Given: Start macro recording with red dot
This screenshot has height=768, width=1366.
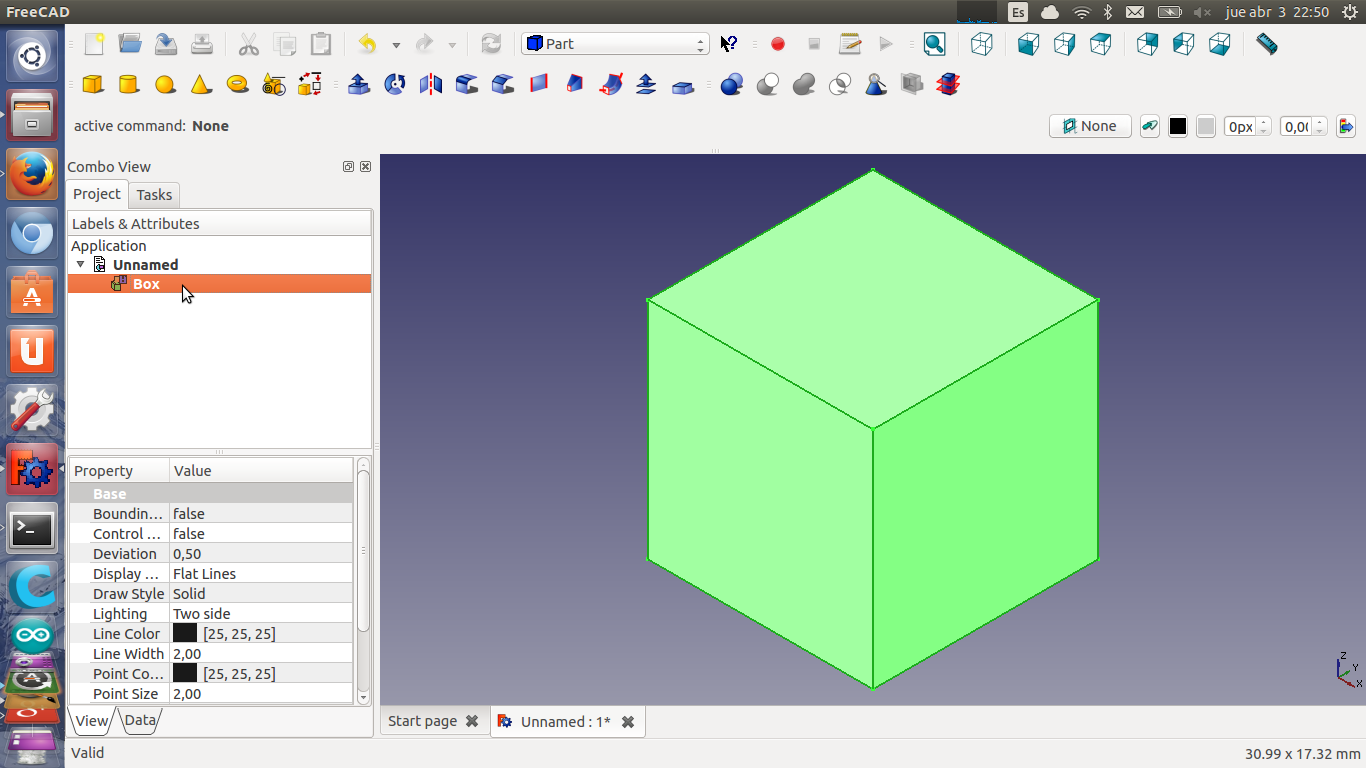Looking at the screenshot, I should pyautogui.click(x=778, y=44).
